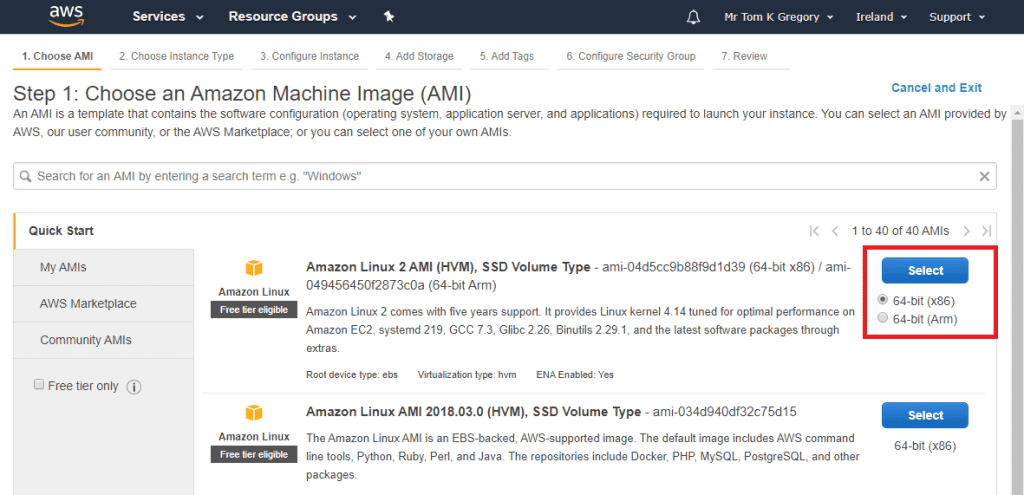The image size is (1024, 495).
Task: Open the pin shortcuts icon
Action: pyautogui.click(x=389, y=17)
